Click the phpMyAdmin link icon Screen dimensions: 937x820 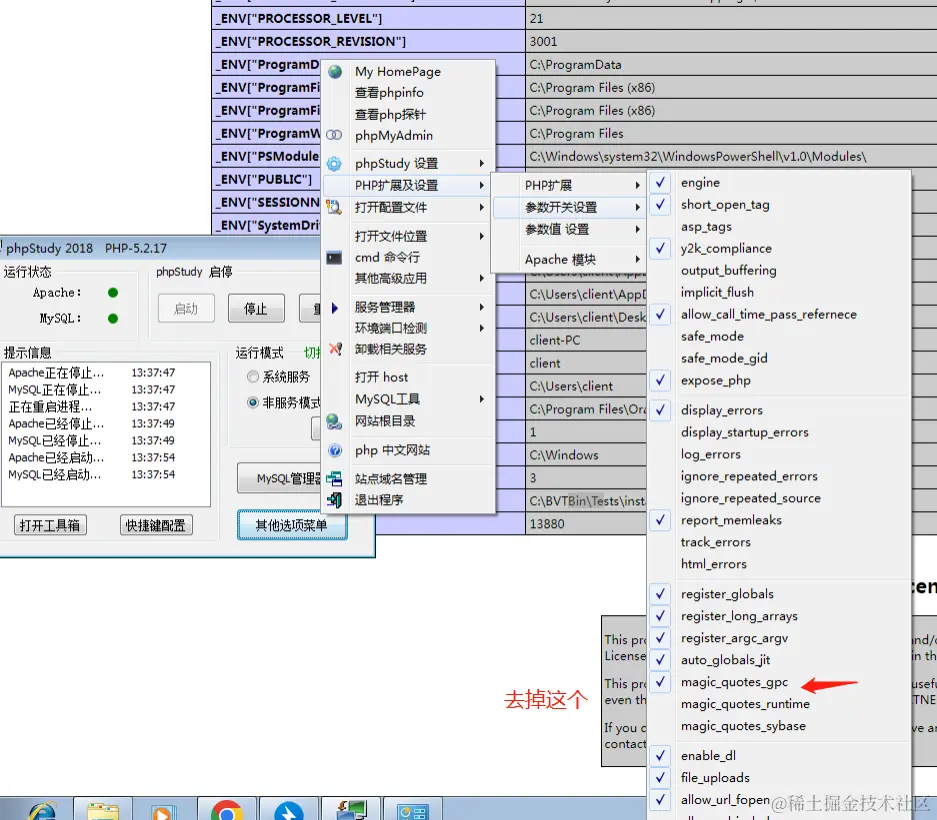pyautogui.click(x=334, y=135)
